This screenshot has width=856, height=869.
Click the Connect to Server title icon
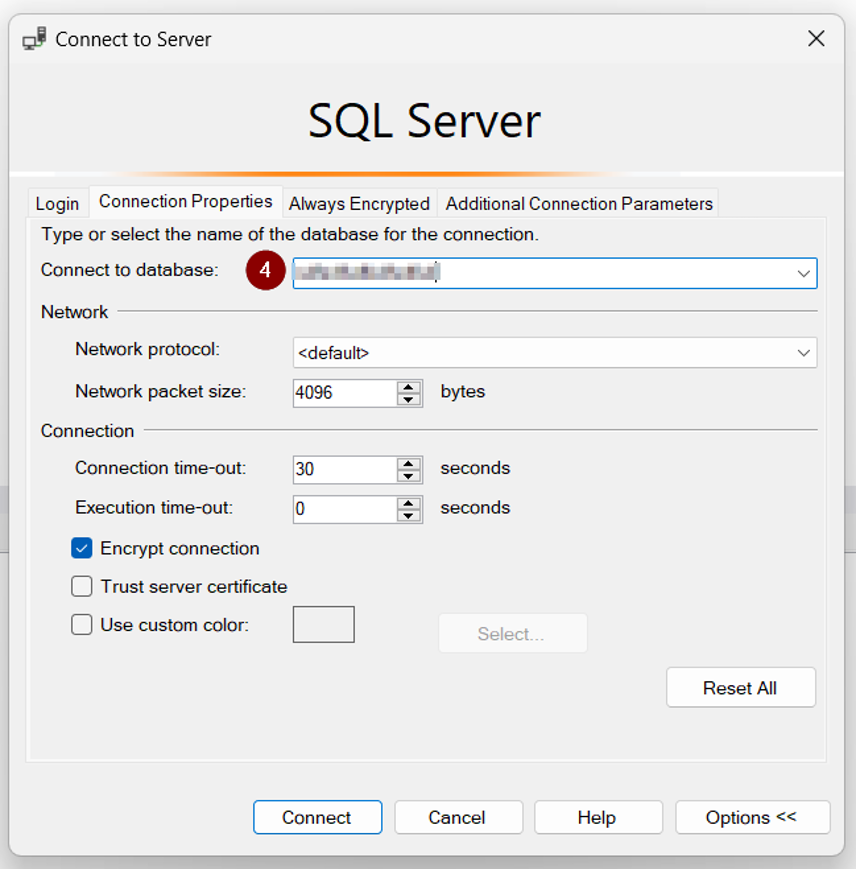[x=34, y=39]
